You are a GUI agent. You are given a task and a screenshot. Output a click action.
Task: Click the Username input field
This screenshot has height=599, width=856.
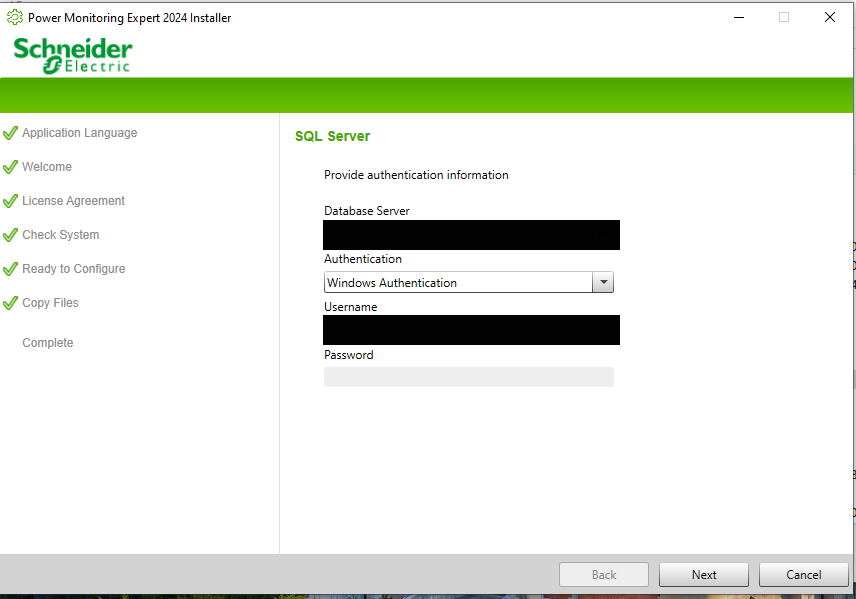[471, 330]
